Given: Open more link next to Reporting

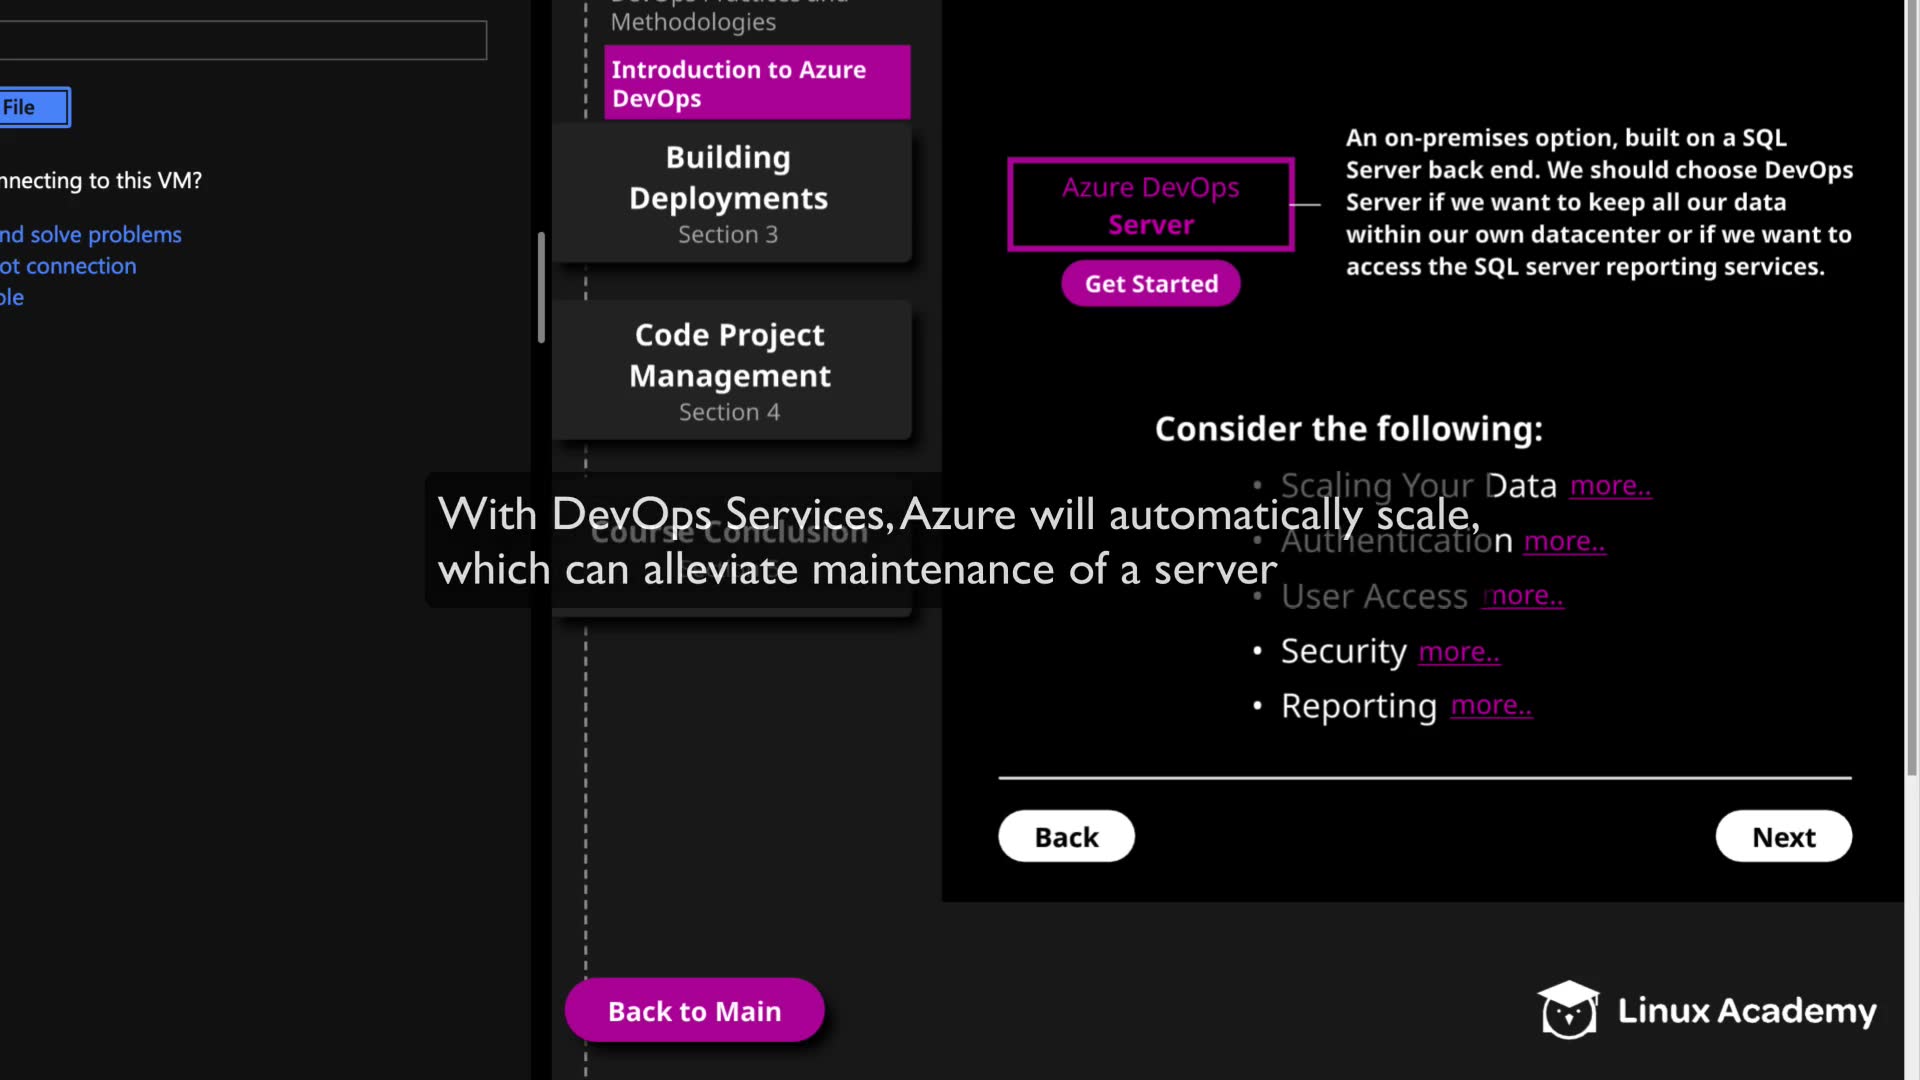Looking at the screenshot, I should pos(1491,706).
